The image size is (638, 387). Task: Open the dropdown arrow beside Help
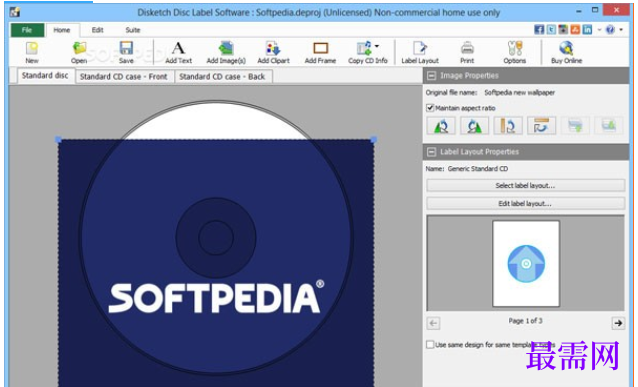tap(621, 30)
